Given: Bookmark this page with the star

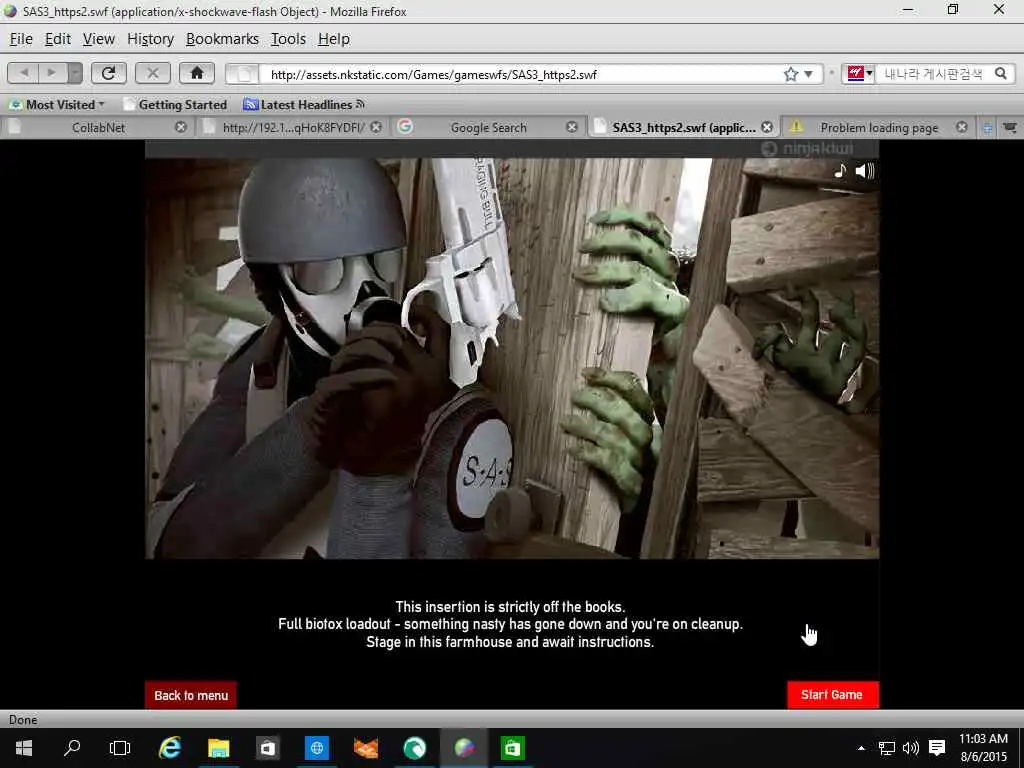Looking at the screenshot, I should coord(791,74).
